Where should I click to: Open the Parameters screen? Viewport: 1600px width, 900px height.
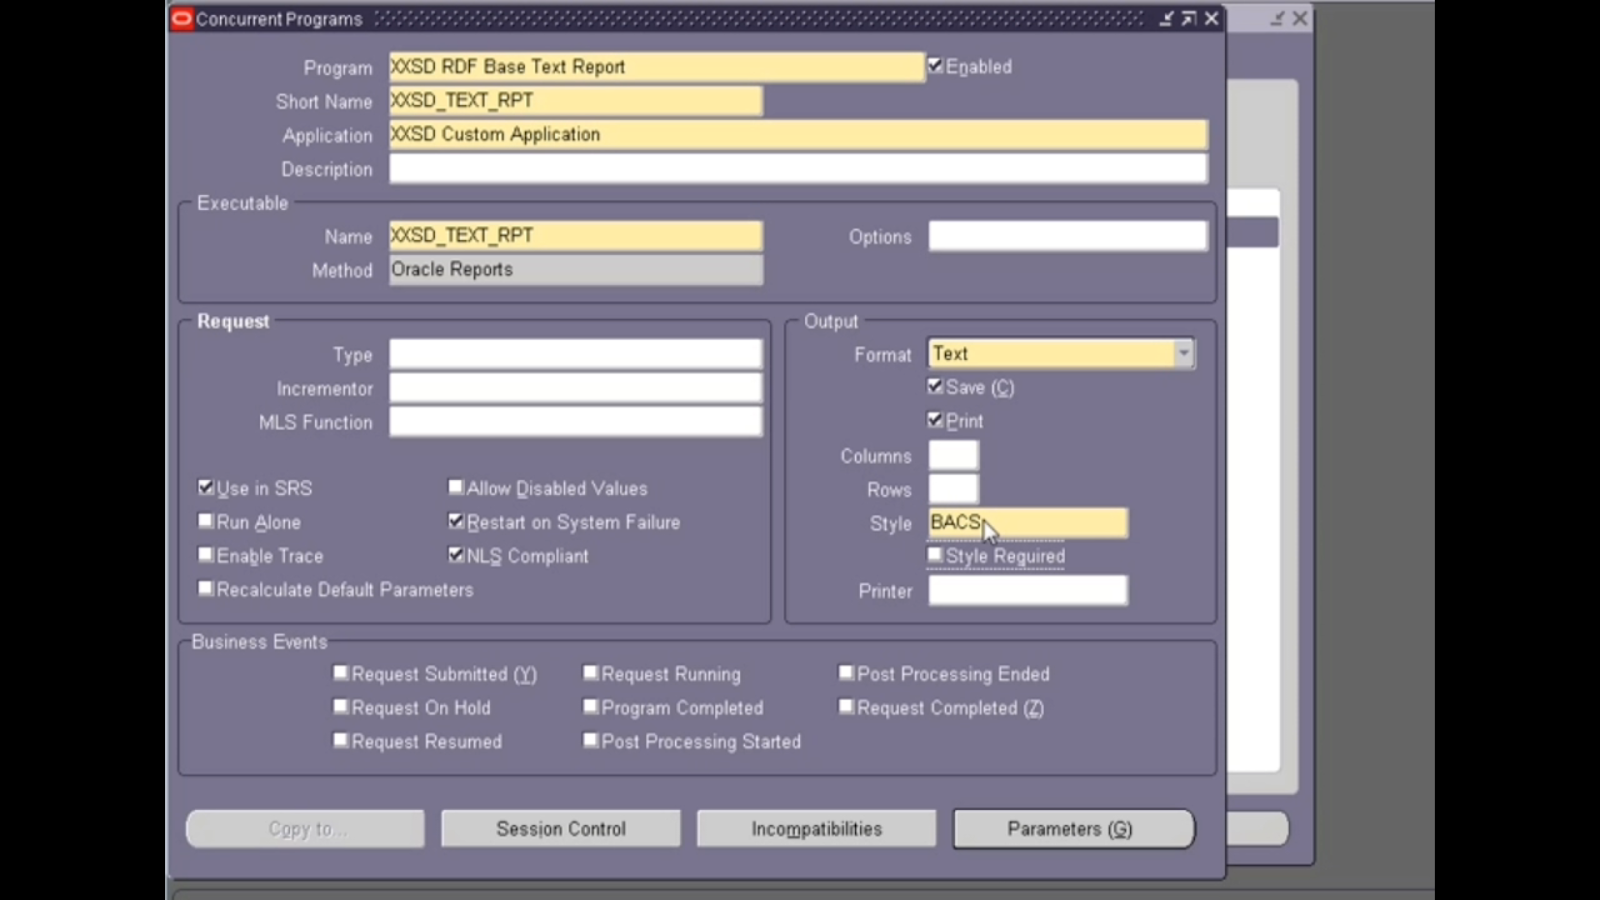(1074, 828)
